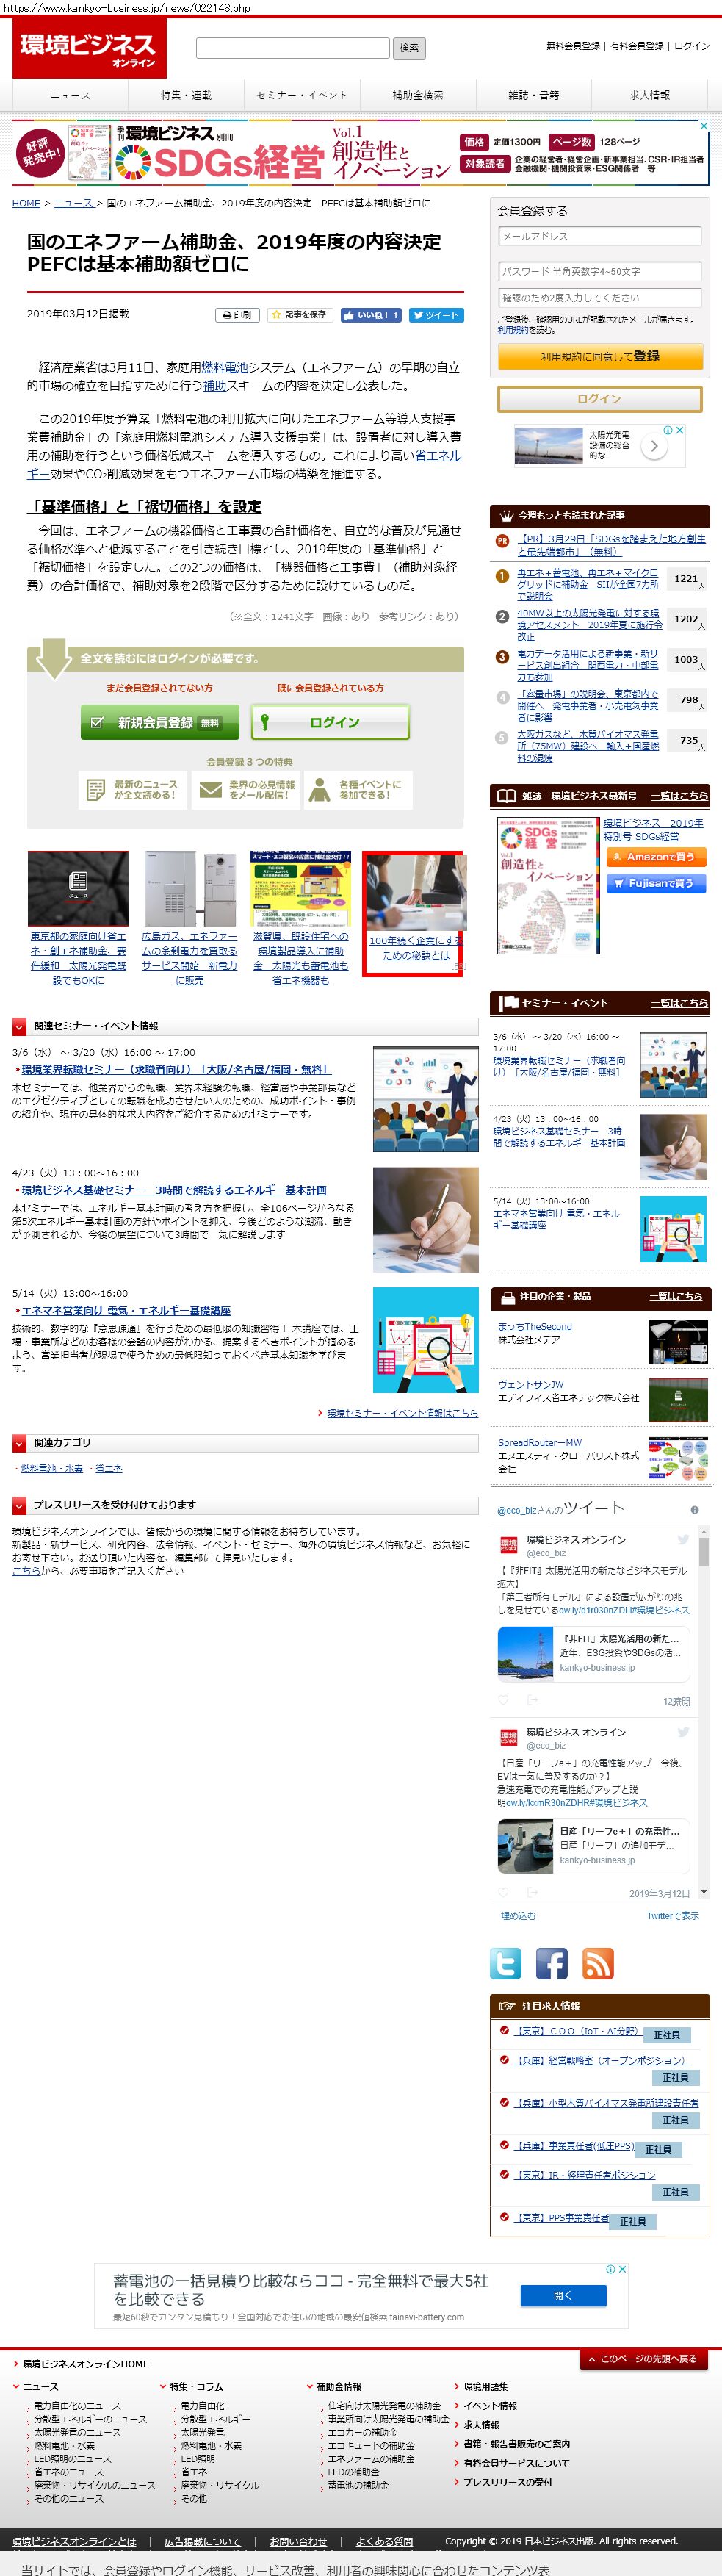Open セミナー・イベント 一覧はこちら link
722x2576 pixels.
[679, 1002]
